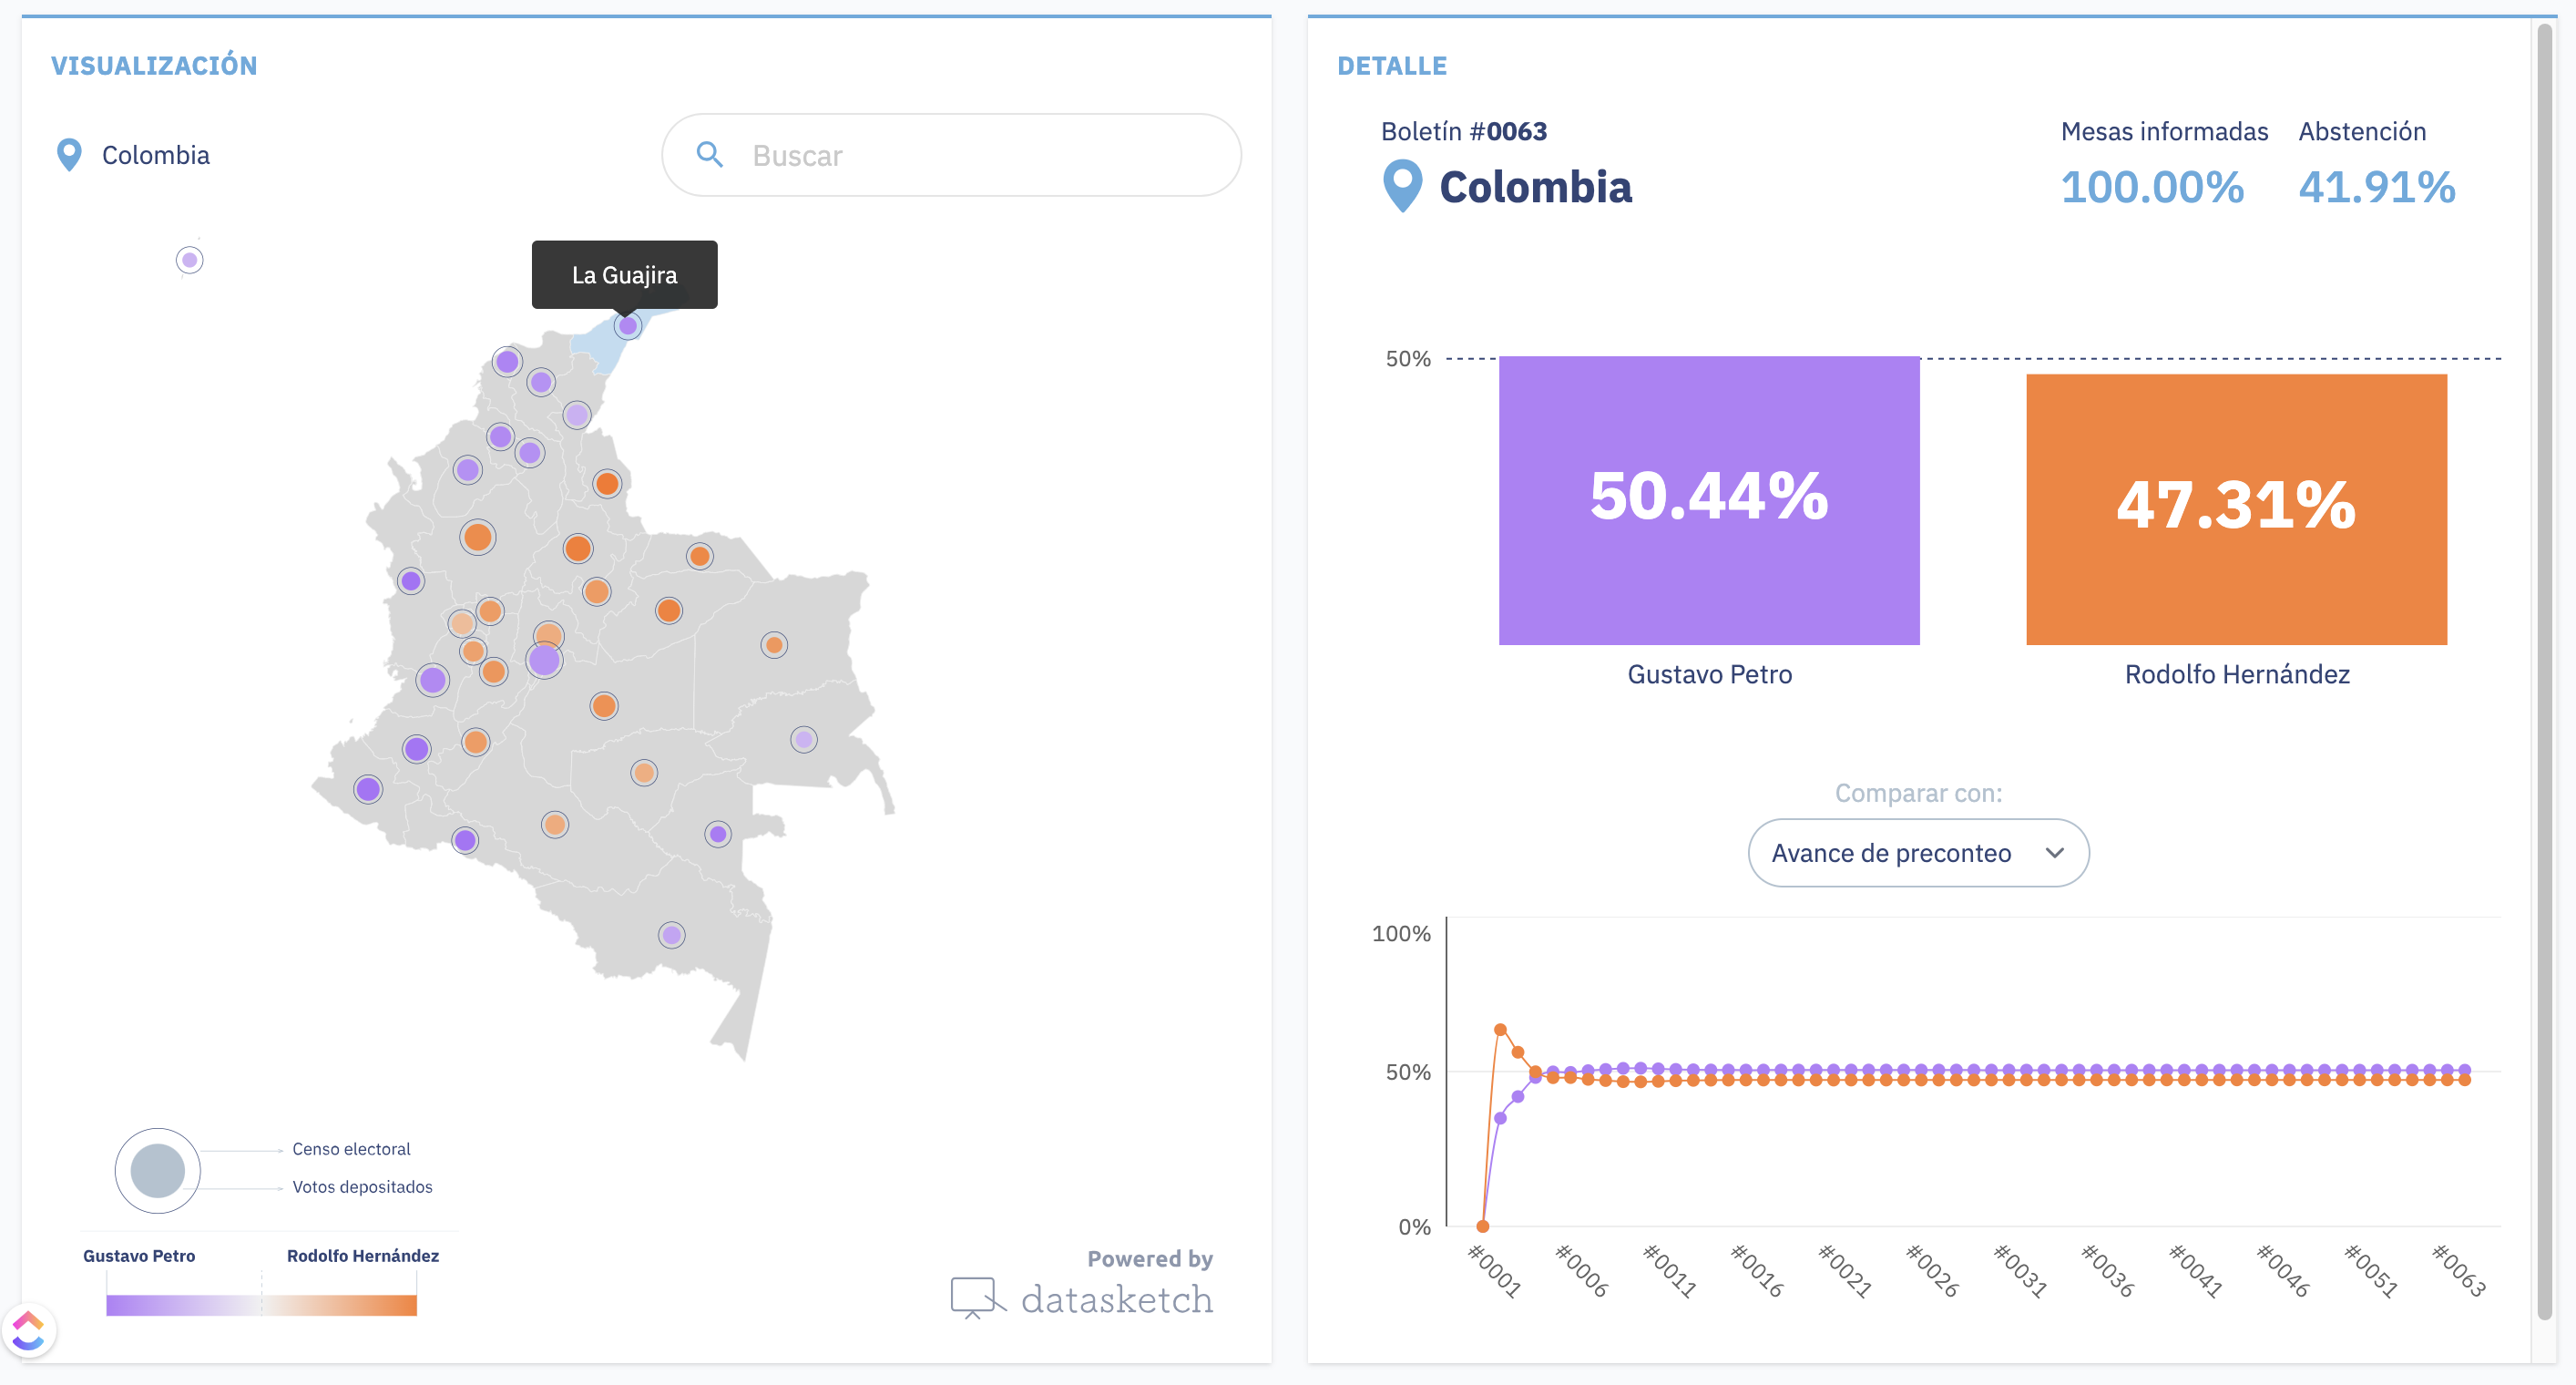Click the Detalle heading
Viewport: 2576px width, 1385px height.
[x=1392, y=66]
